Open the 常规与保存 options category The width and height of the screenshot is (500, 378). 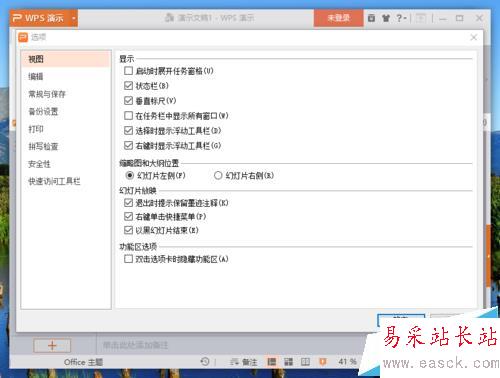click(66, 94)
